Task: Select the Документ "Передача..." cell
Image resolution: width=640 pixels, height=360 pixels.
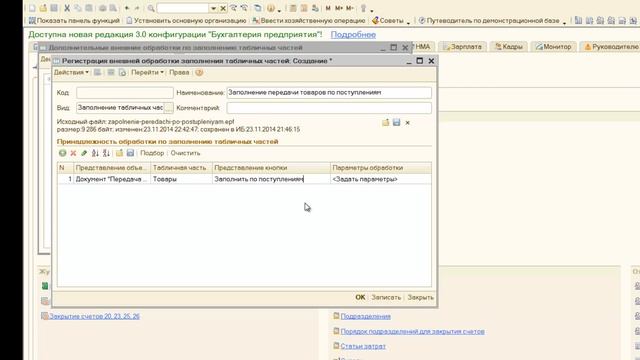Action: point(112,179)
